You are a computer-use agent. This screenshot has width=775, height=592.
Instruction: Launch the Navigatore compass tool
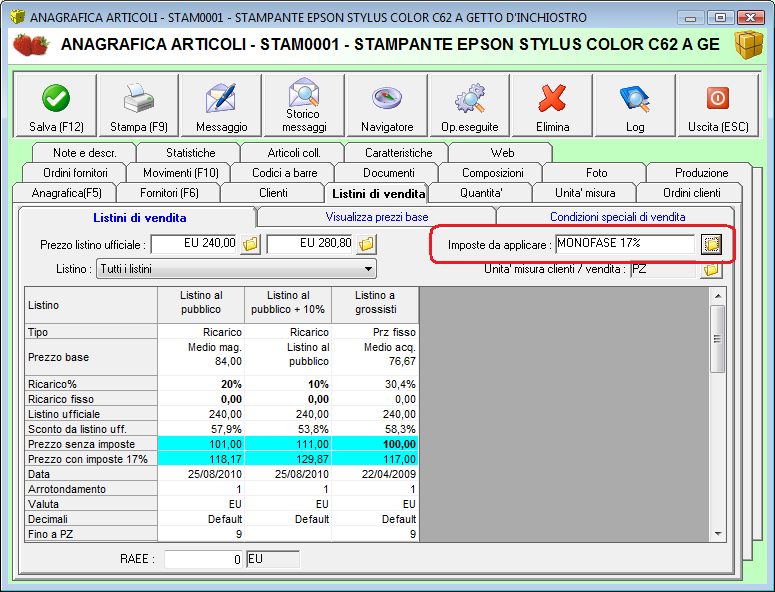387,105
